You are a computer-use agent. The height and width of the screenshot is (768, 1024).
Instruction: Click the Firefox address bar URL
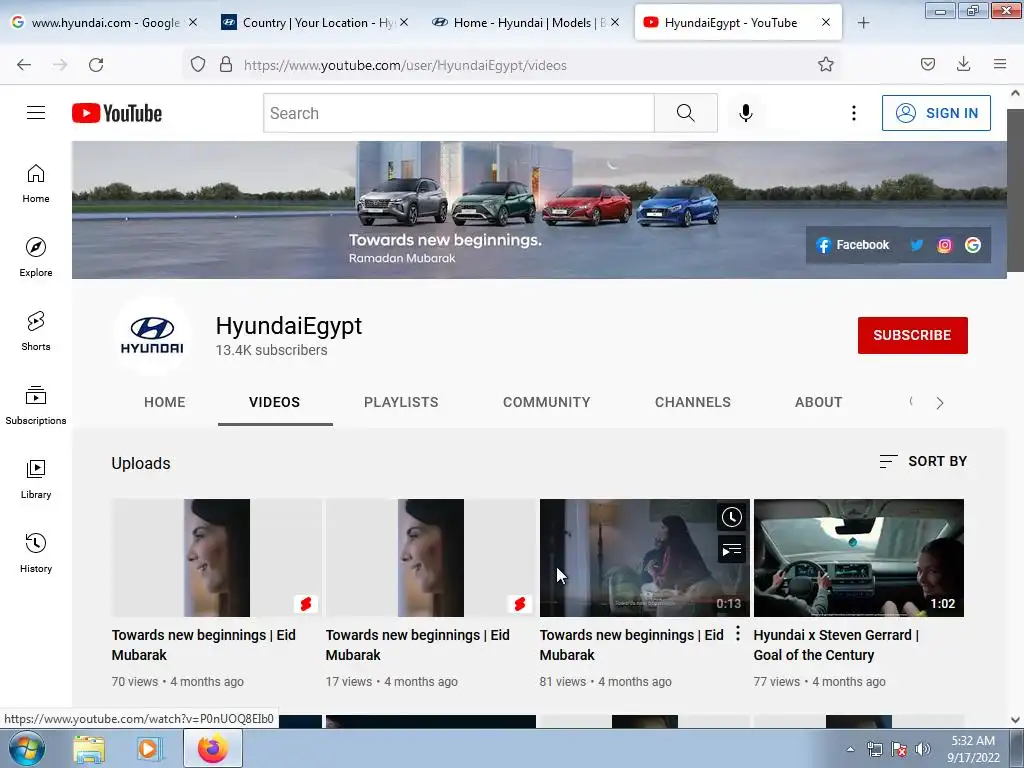pos(405,65)
